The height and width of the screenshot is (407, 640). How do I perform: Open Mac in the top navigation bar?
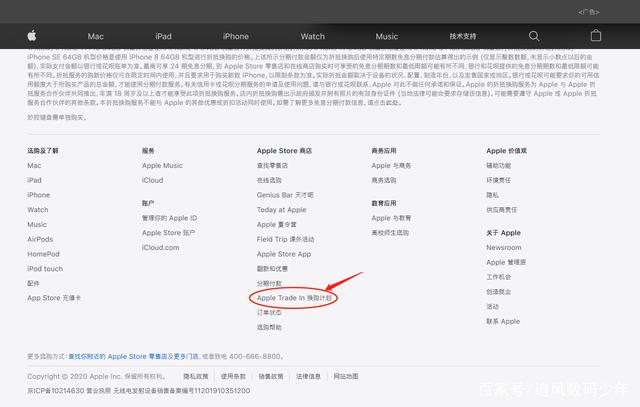coord(96,36)
